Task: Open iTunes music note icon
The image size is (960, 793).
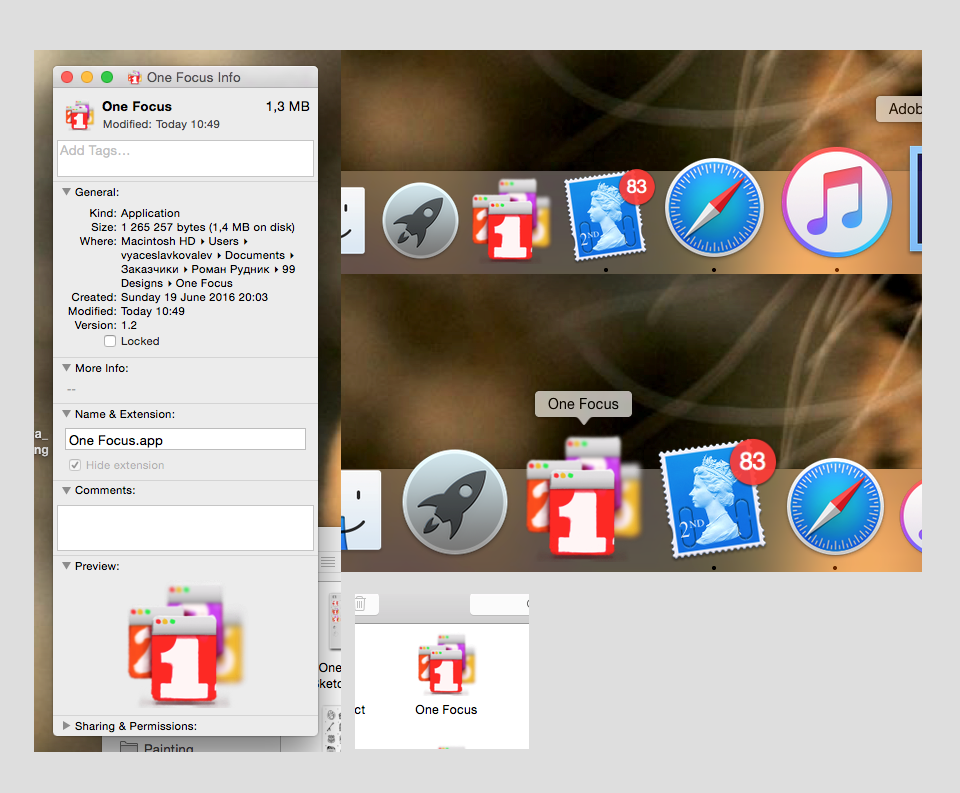Action: point(836,202)
